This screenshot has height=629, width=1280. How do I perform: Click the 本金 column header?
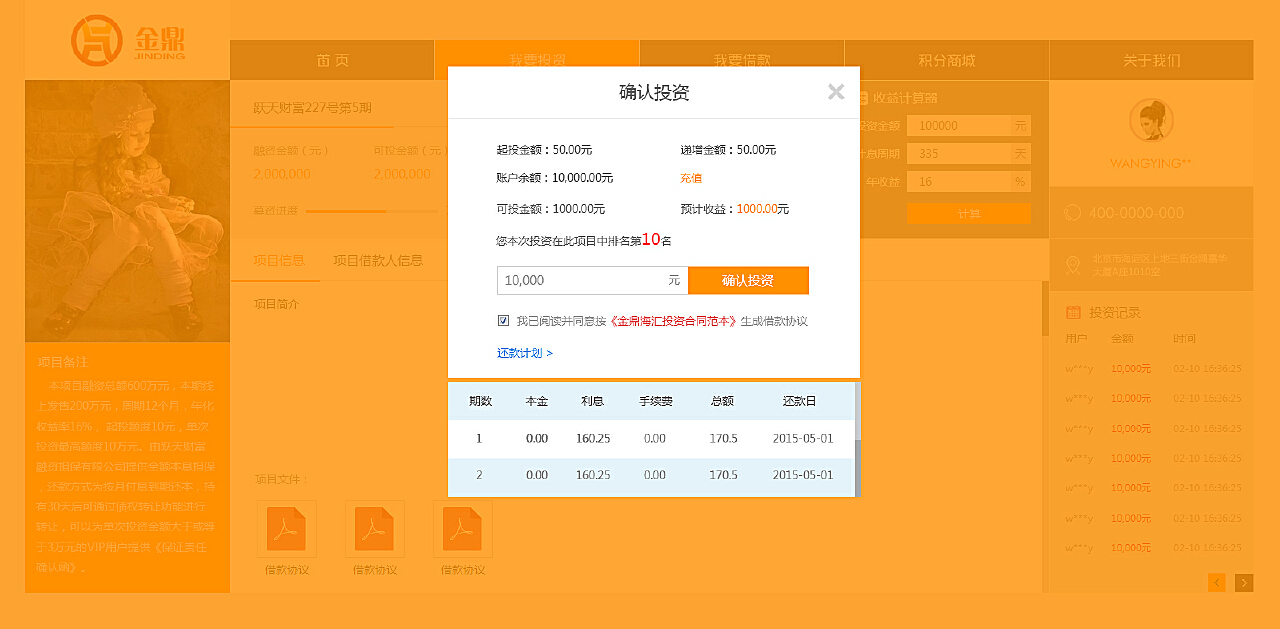click(x=537, y=401)
